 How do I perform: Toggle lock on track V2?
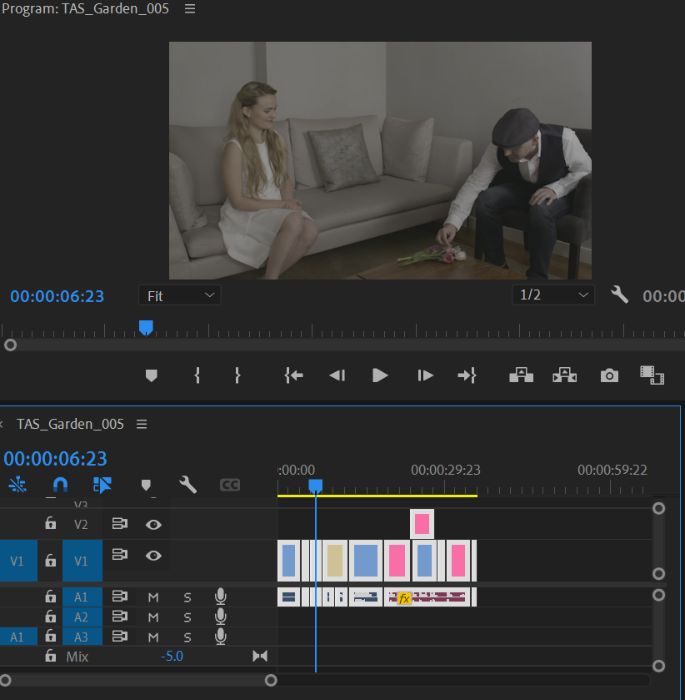[50, 523]
